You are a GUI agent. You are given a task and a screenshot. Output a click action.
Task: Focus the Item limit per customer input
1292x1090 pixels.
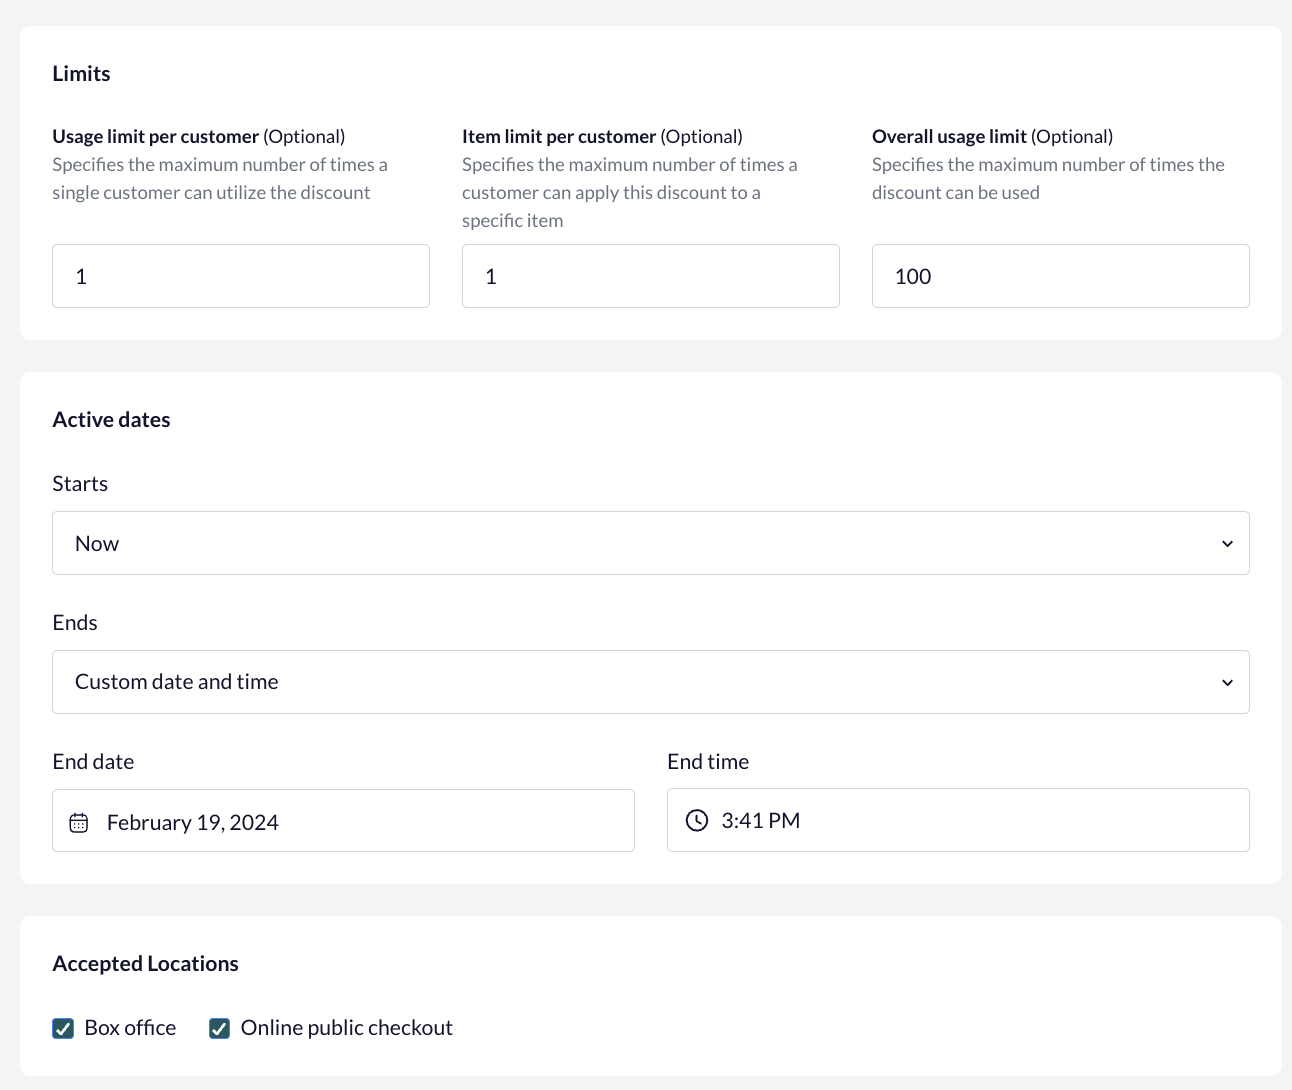[651, 276]
